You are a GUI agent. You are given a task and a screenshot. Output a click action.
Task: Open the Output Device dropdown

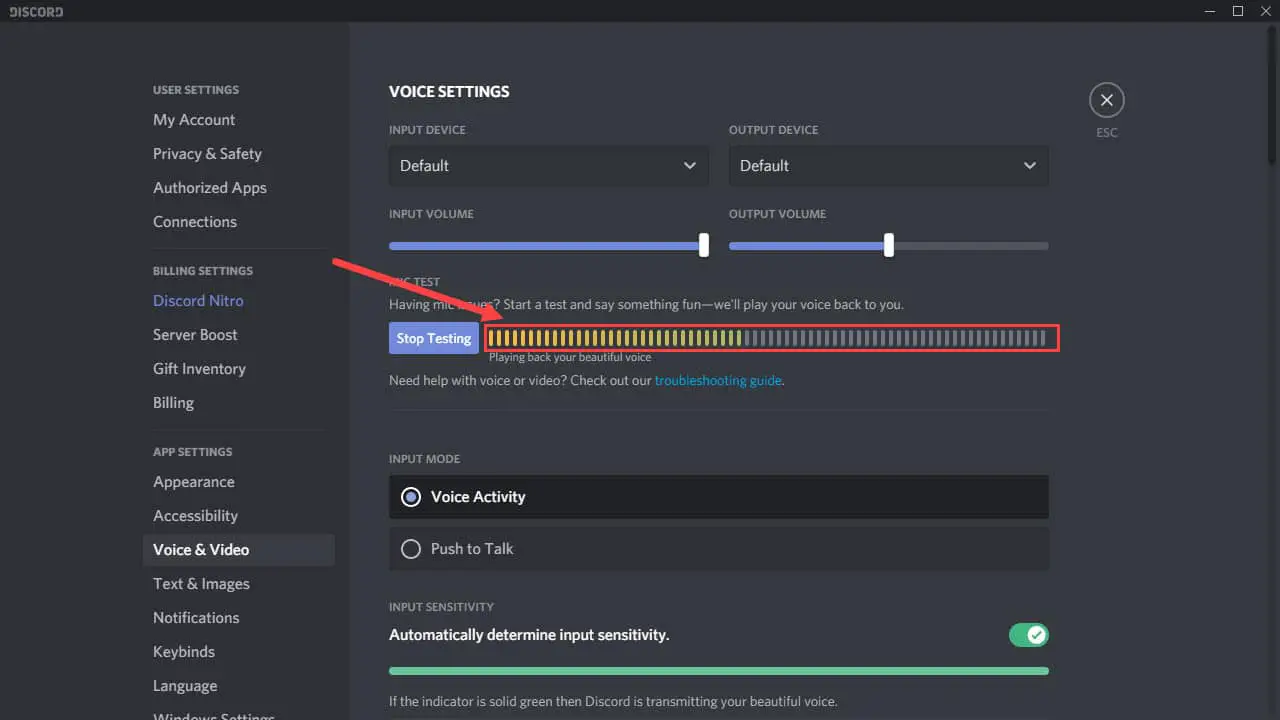point(889,166)
